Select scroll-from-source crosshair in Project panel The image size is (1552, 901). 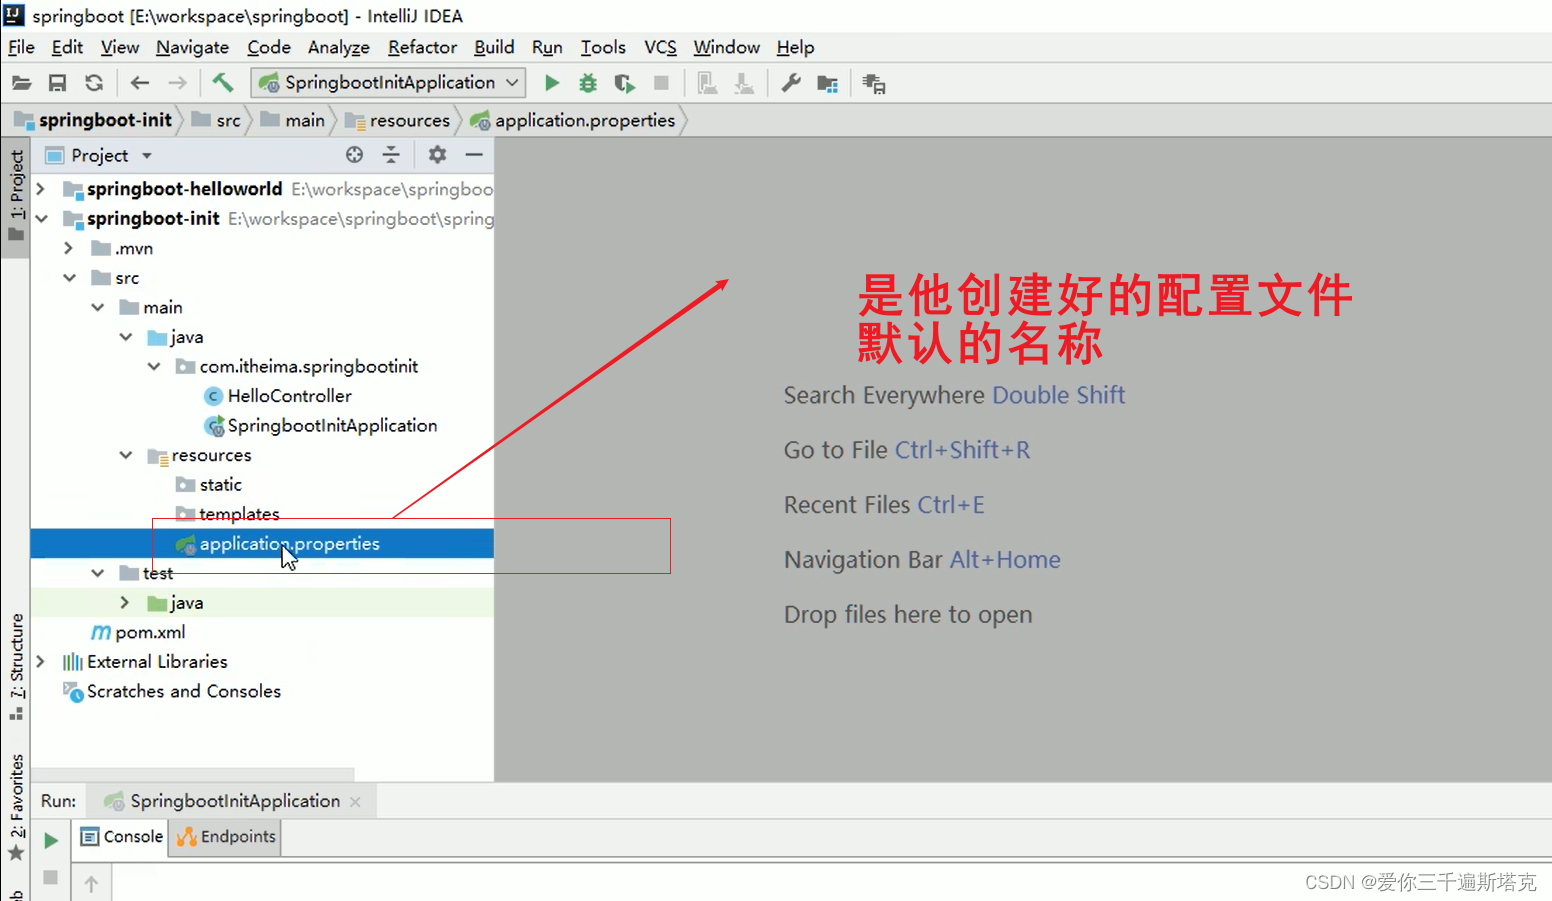click(355, 155)
